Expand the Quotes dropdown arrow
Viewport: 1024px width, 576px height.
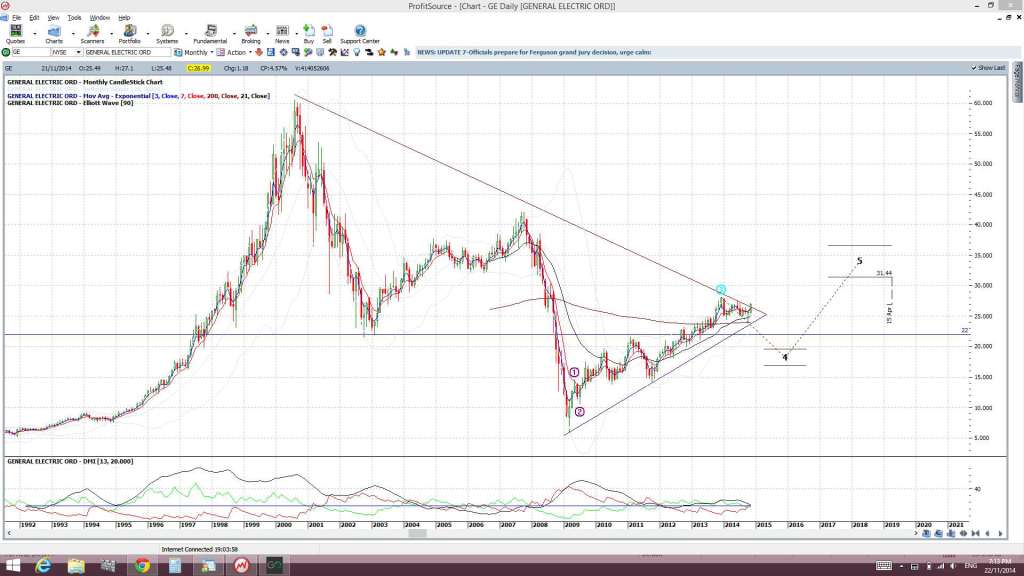(x=35, y=34)
